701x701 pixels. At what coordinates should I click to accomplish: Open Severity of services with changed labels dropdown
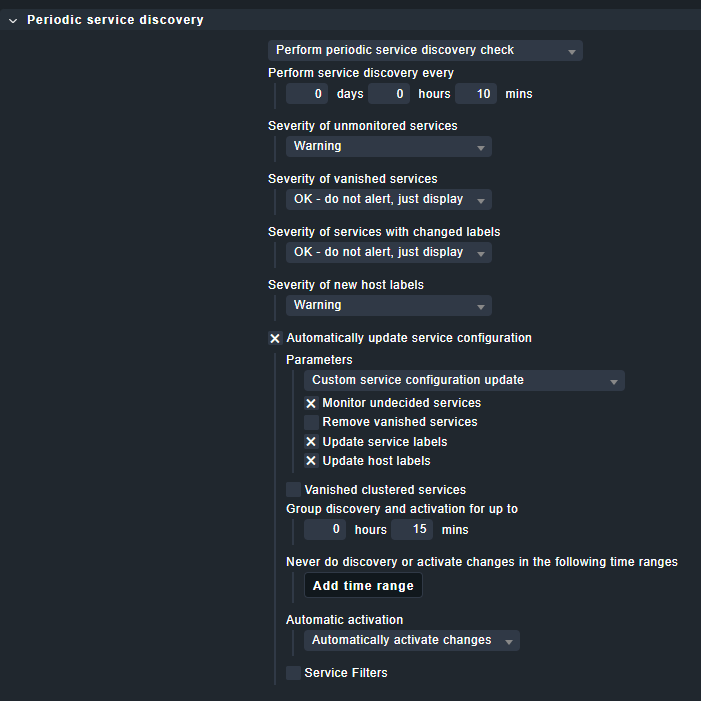[x=389, y=252]
